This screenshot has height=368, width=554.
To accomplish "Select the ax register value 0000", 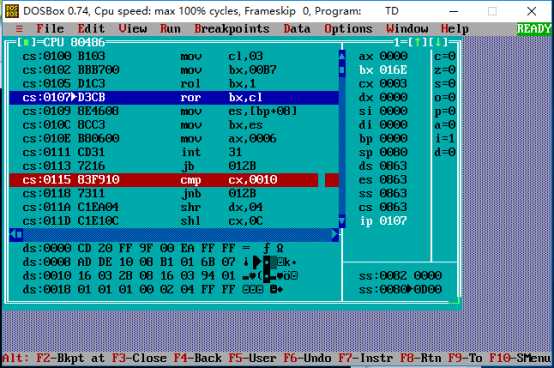I will 393,56.
